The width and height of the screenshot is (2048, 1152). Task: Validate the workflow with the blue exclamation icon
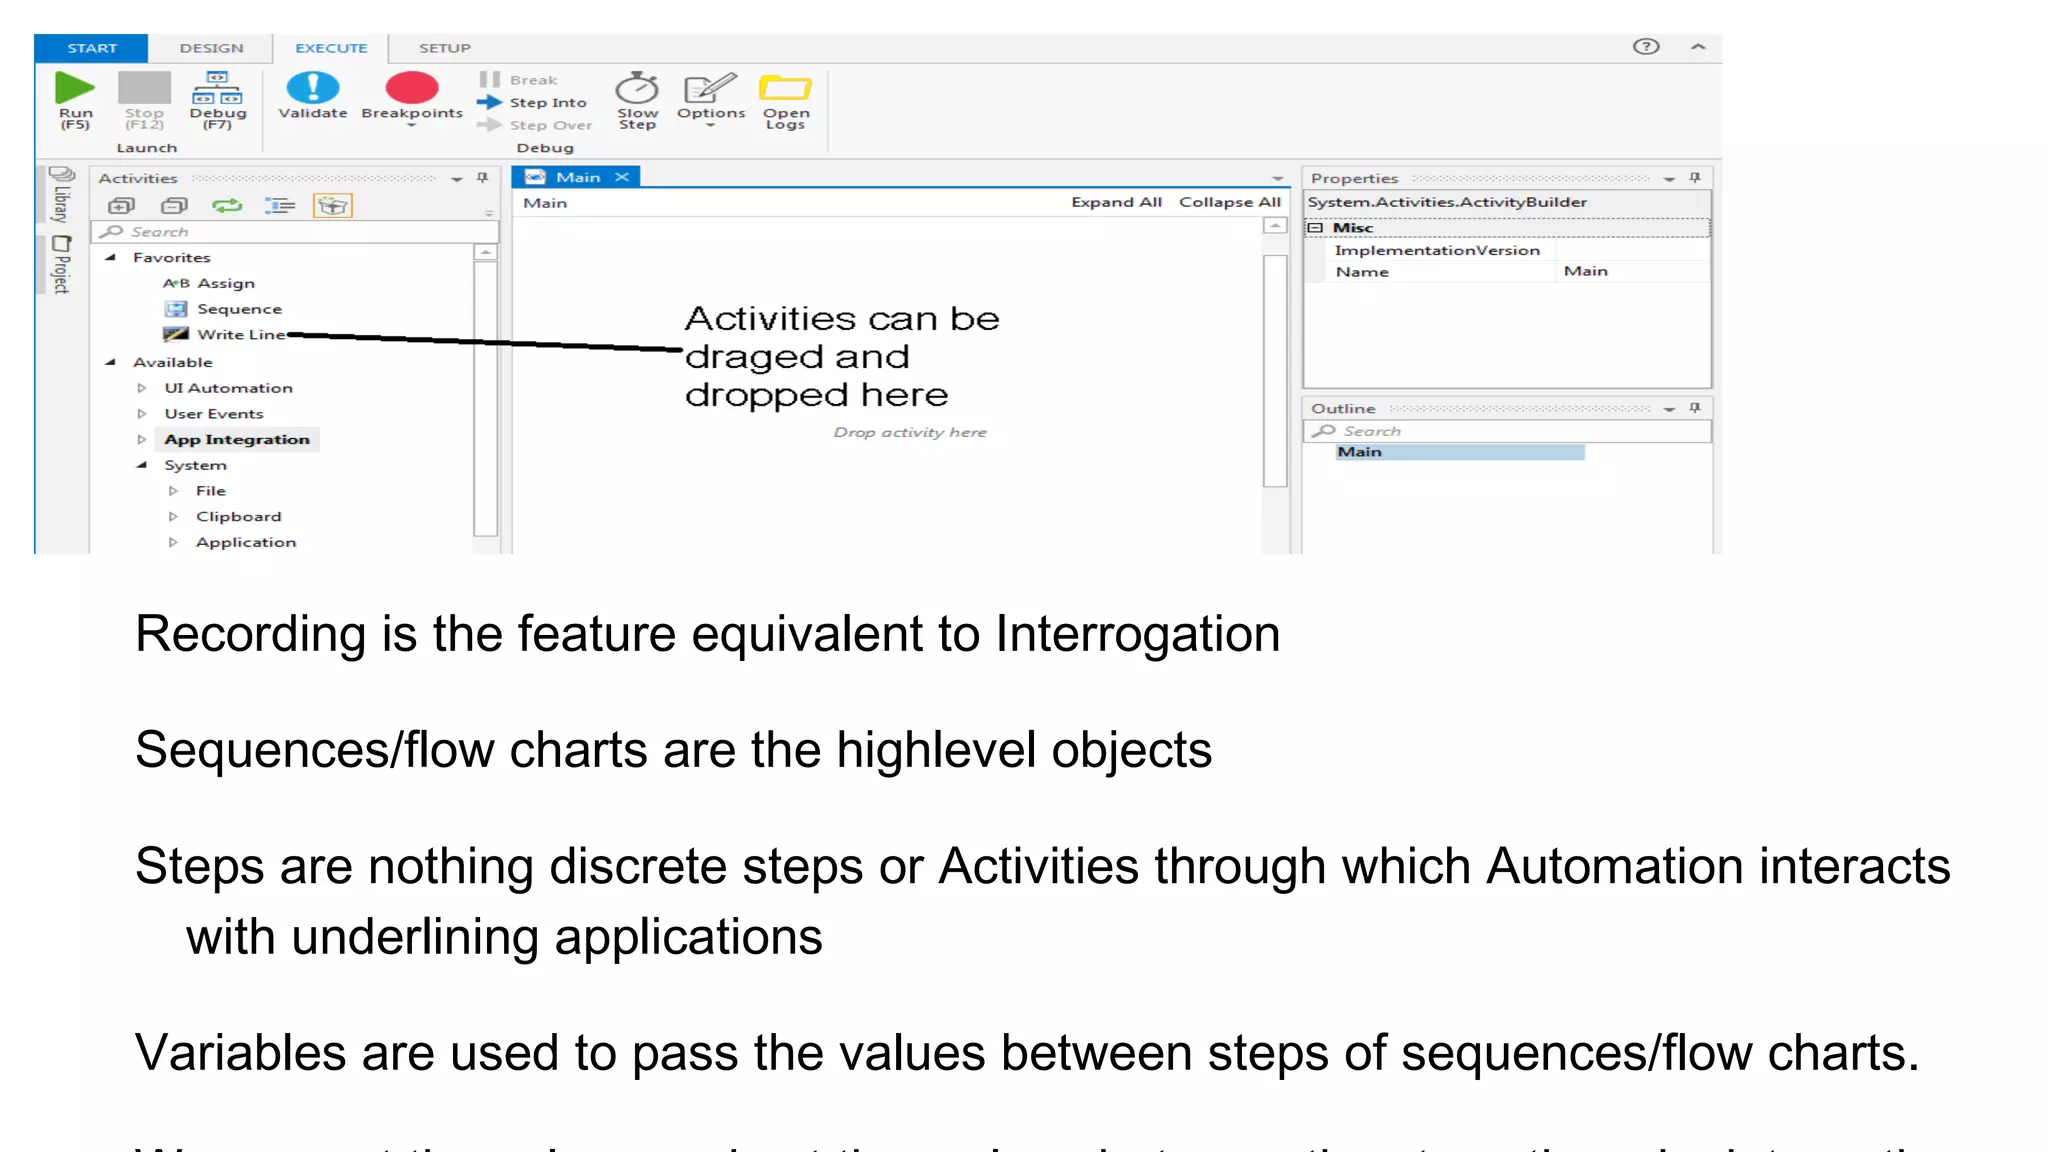(x=313, y=96)
